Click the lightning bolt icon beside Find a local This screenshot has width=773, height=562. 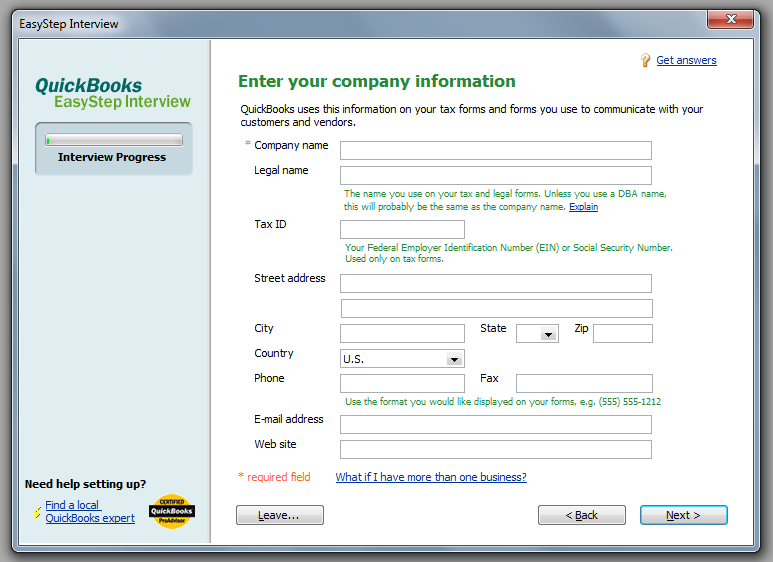[37, 512]
